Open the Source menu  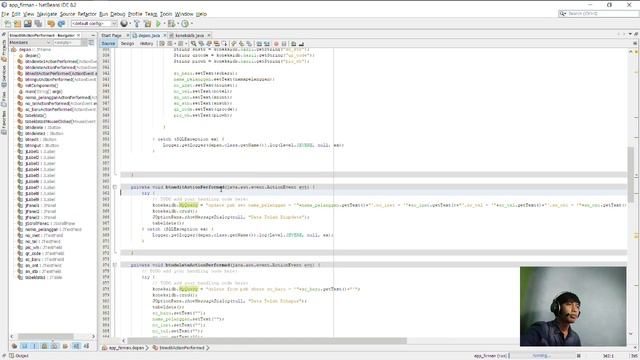pyautogui.click(x=67, y=14)
